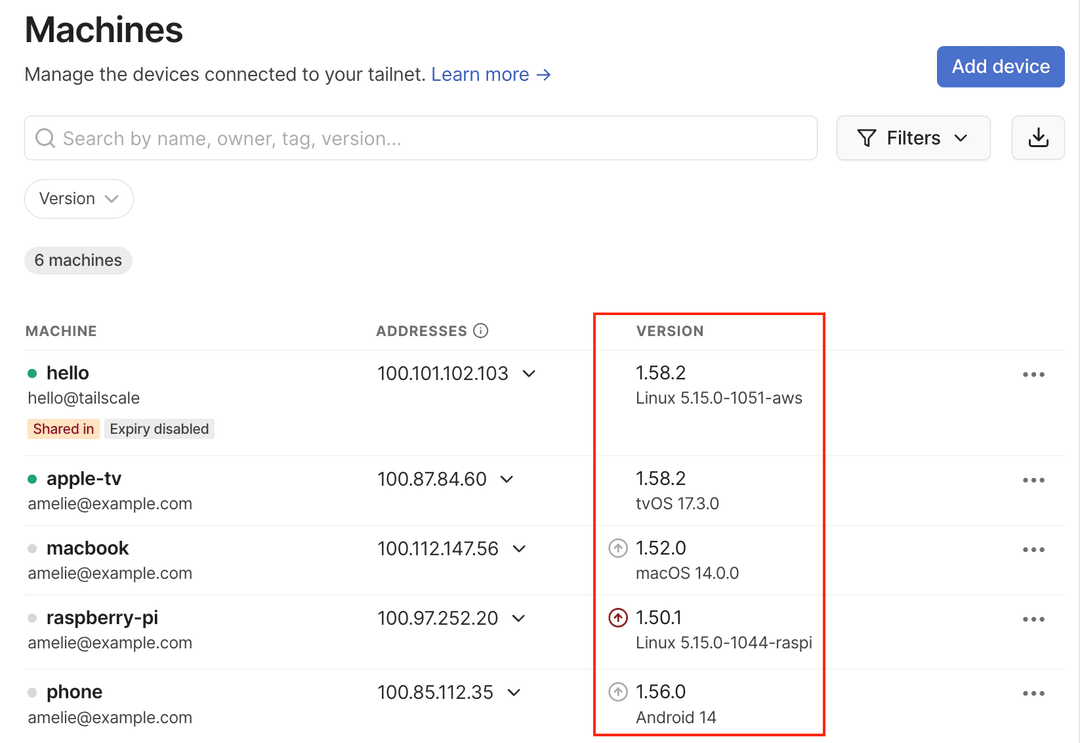
Task: Open the Filters dropdown
Action: (912, 138)
